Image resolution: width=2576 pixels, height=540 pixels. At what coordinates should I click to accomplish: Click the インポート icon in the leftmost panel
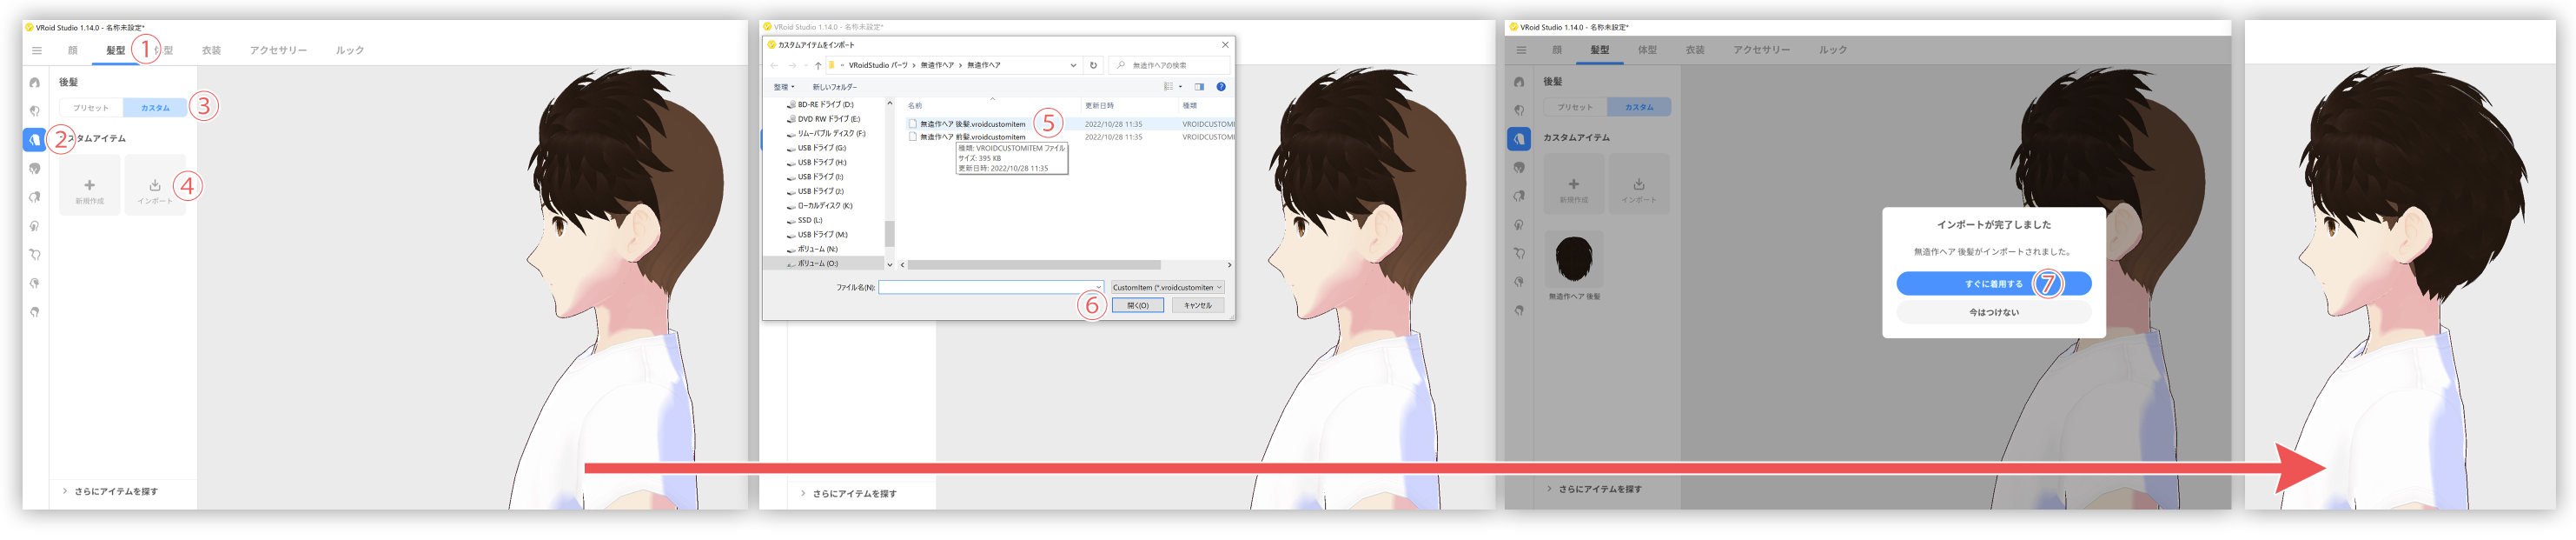[x=155, y=186]
